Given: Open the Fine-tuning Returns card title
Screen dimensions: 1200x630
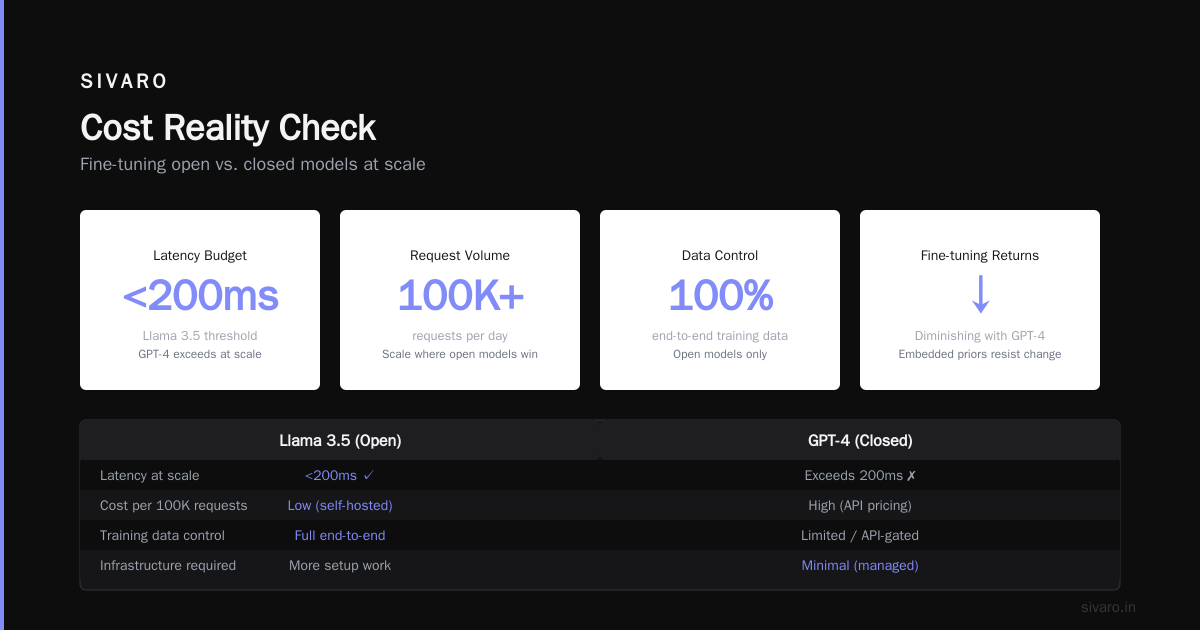Looking at the screenshot, I should tap(980, 255).
